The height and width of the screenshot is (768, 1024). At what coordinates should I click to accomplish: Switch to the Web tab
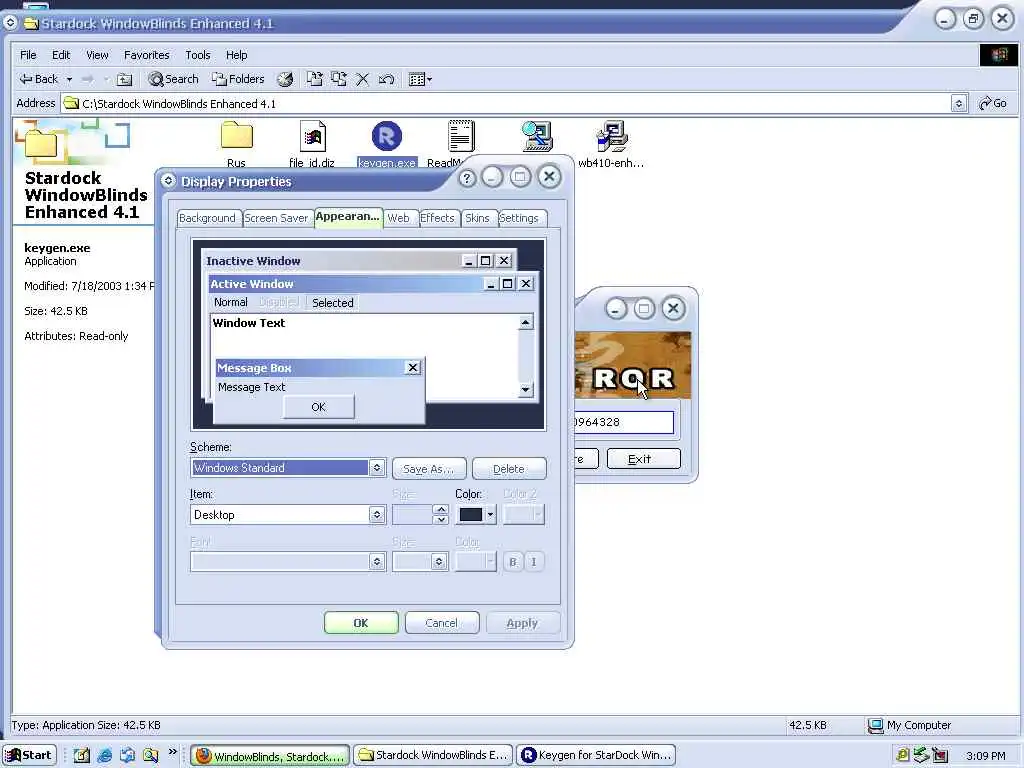point(398,218)
